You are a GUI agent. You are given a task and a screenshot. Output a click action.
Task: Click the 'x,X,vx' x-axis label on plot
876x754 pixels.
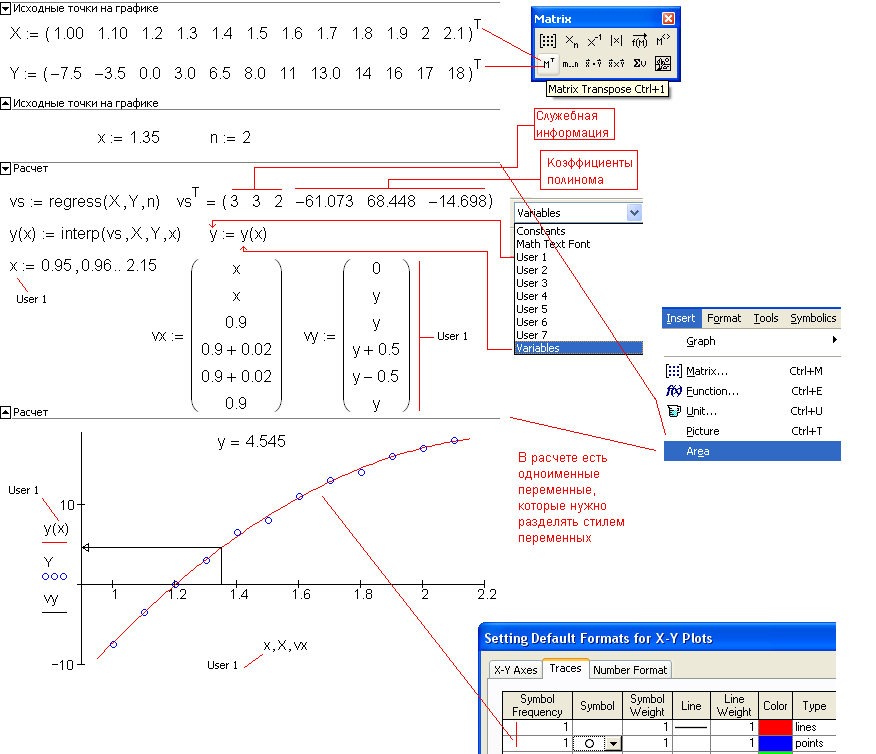tap(285, 646)
